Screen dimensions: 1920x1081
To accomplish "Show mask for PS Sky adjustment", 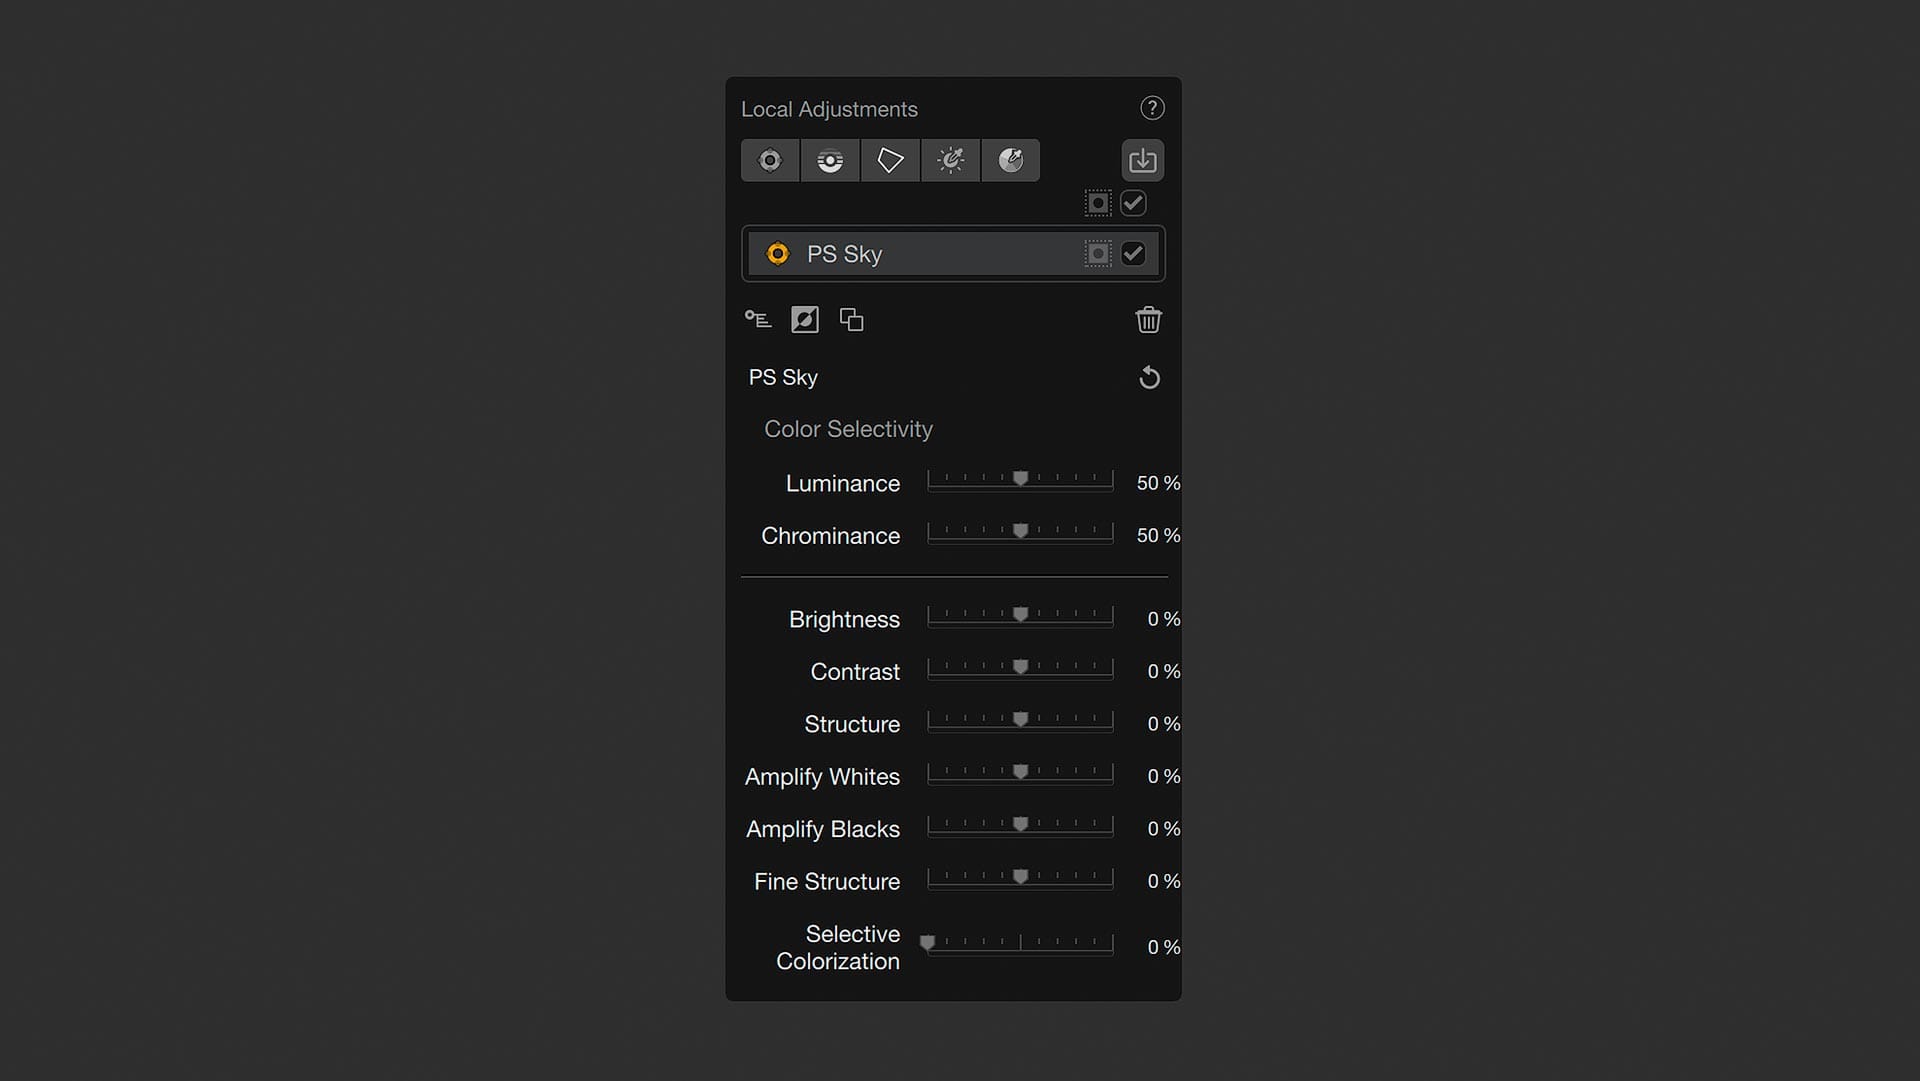I will pos(1098,254).
